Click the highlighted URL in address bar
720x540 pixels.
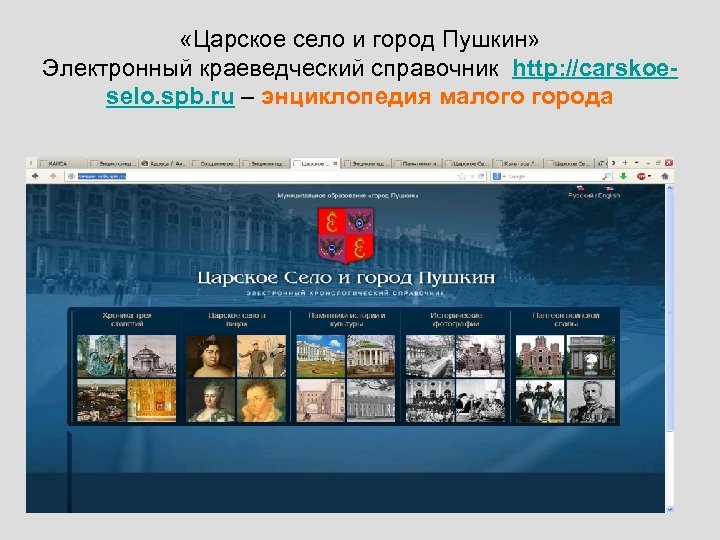(x=101, y=176)
